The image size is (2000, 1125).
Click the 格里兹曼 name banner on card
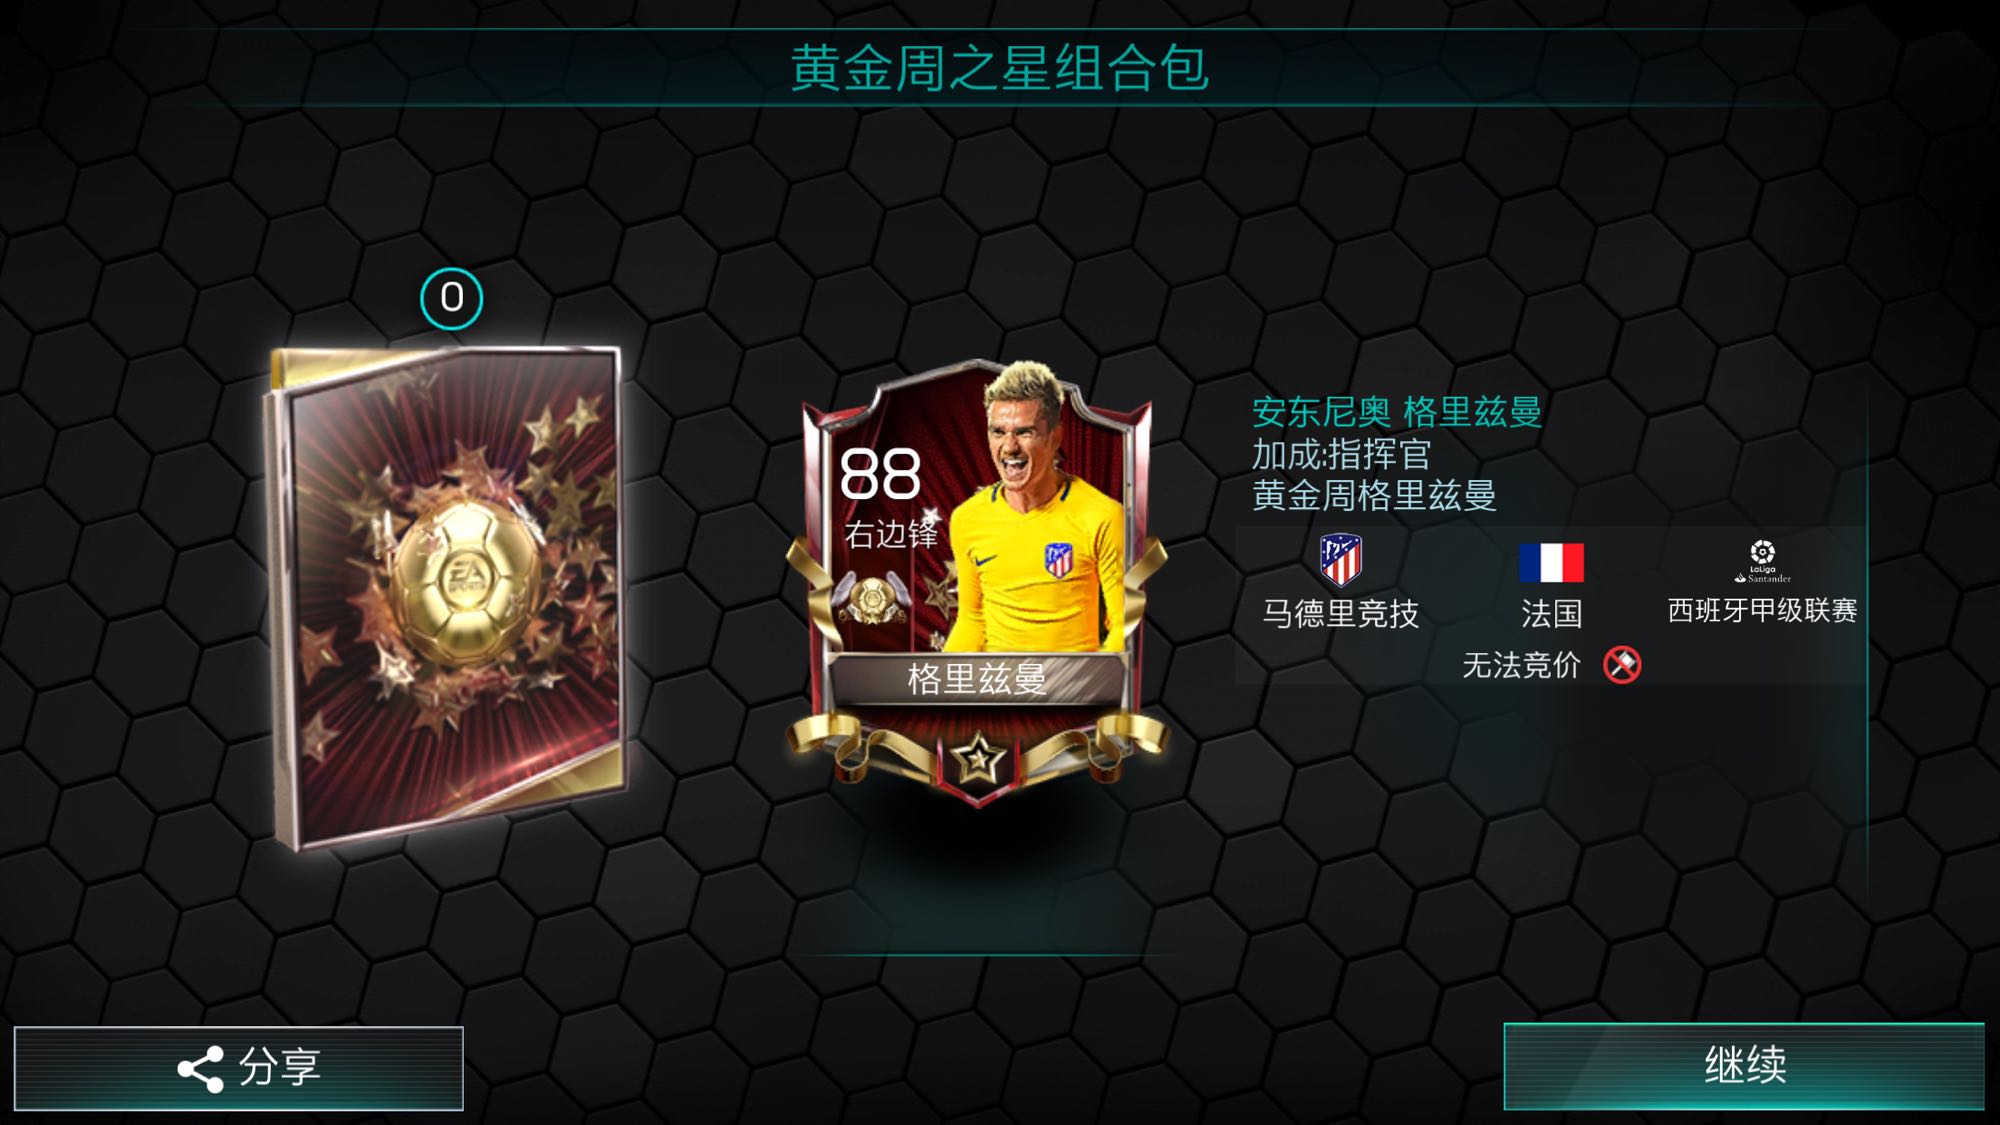point(977,679)
